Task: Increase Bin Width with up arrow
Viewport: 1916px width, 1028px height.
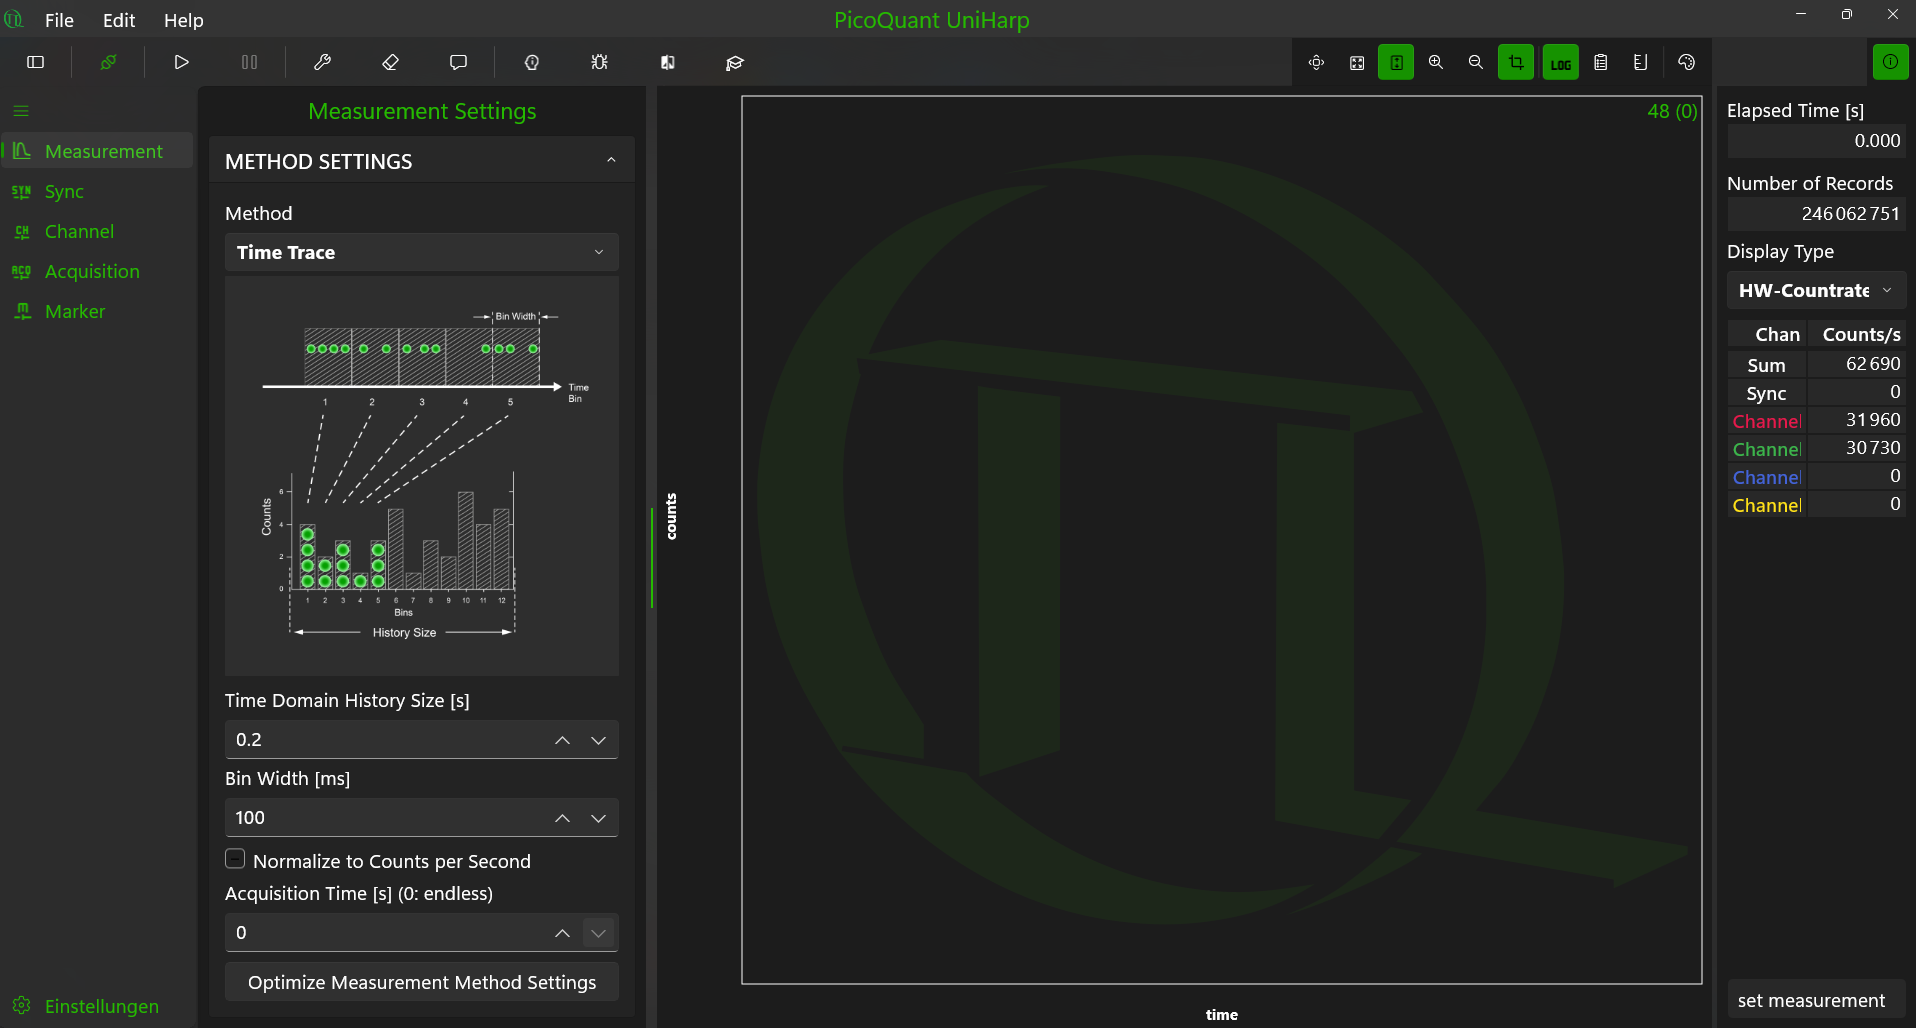Action: point(563,818)
